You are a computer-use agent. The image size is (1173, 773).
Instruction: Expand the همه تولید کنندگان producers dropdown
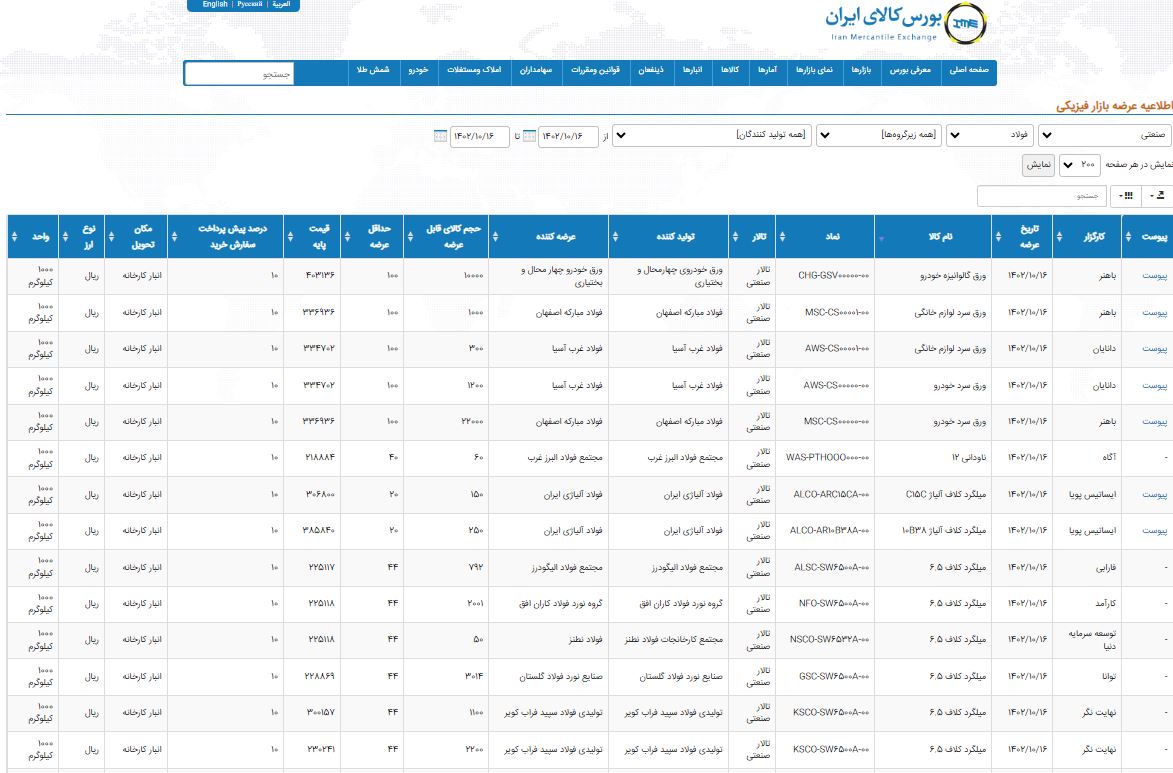point(711,135)
